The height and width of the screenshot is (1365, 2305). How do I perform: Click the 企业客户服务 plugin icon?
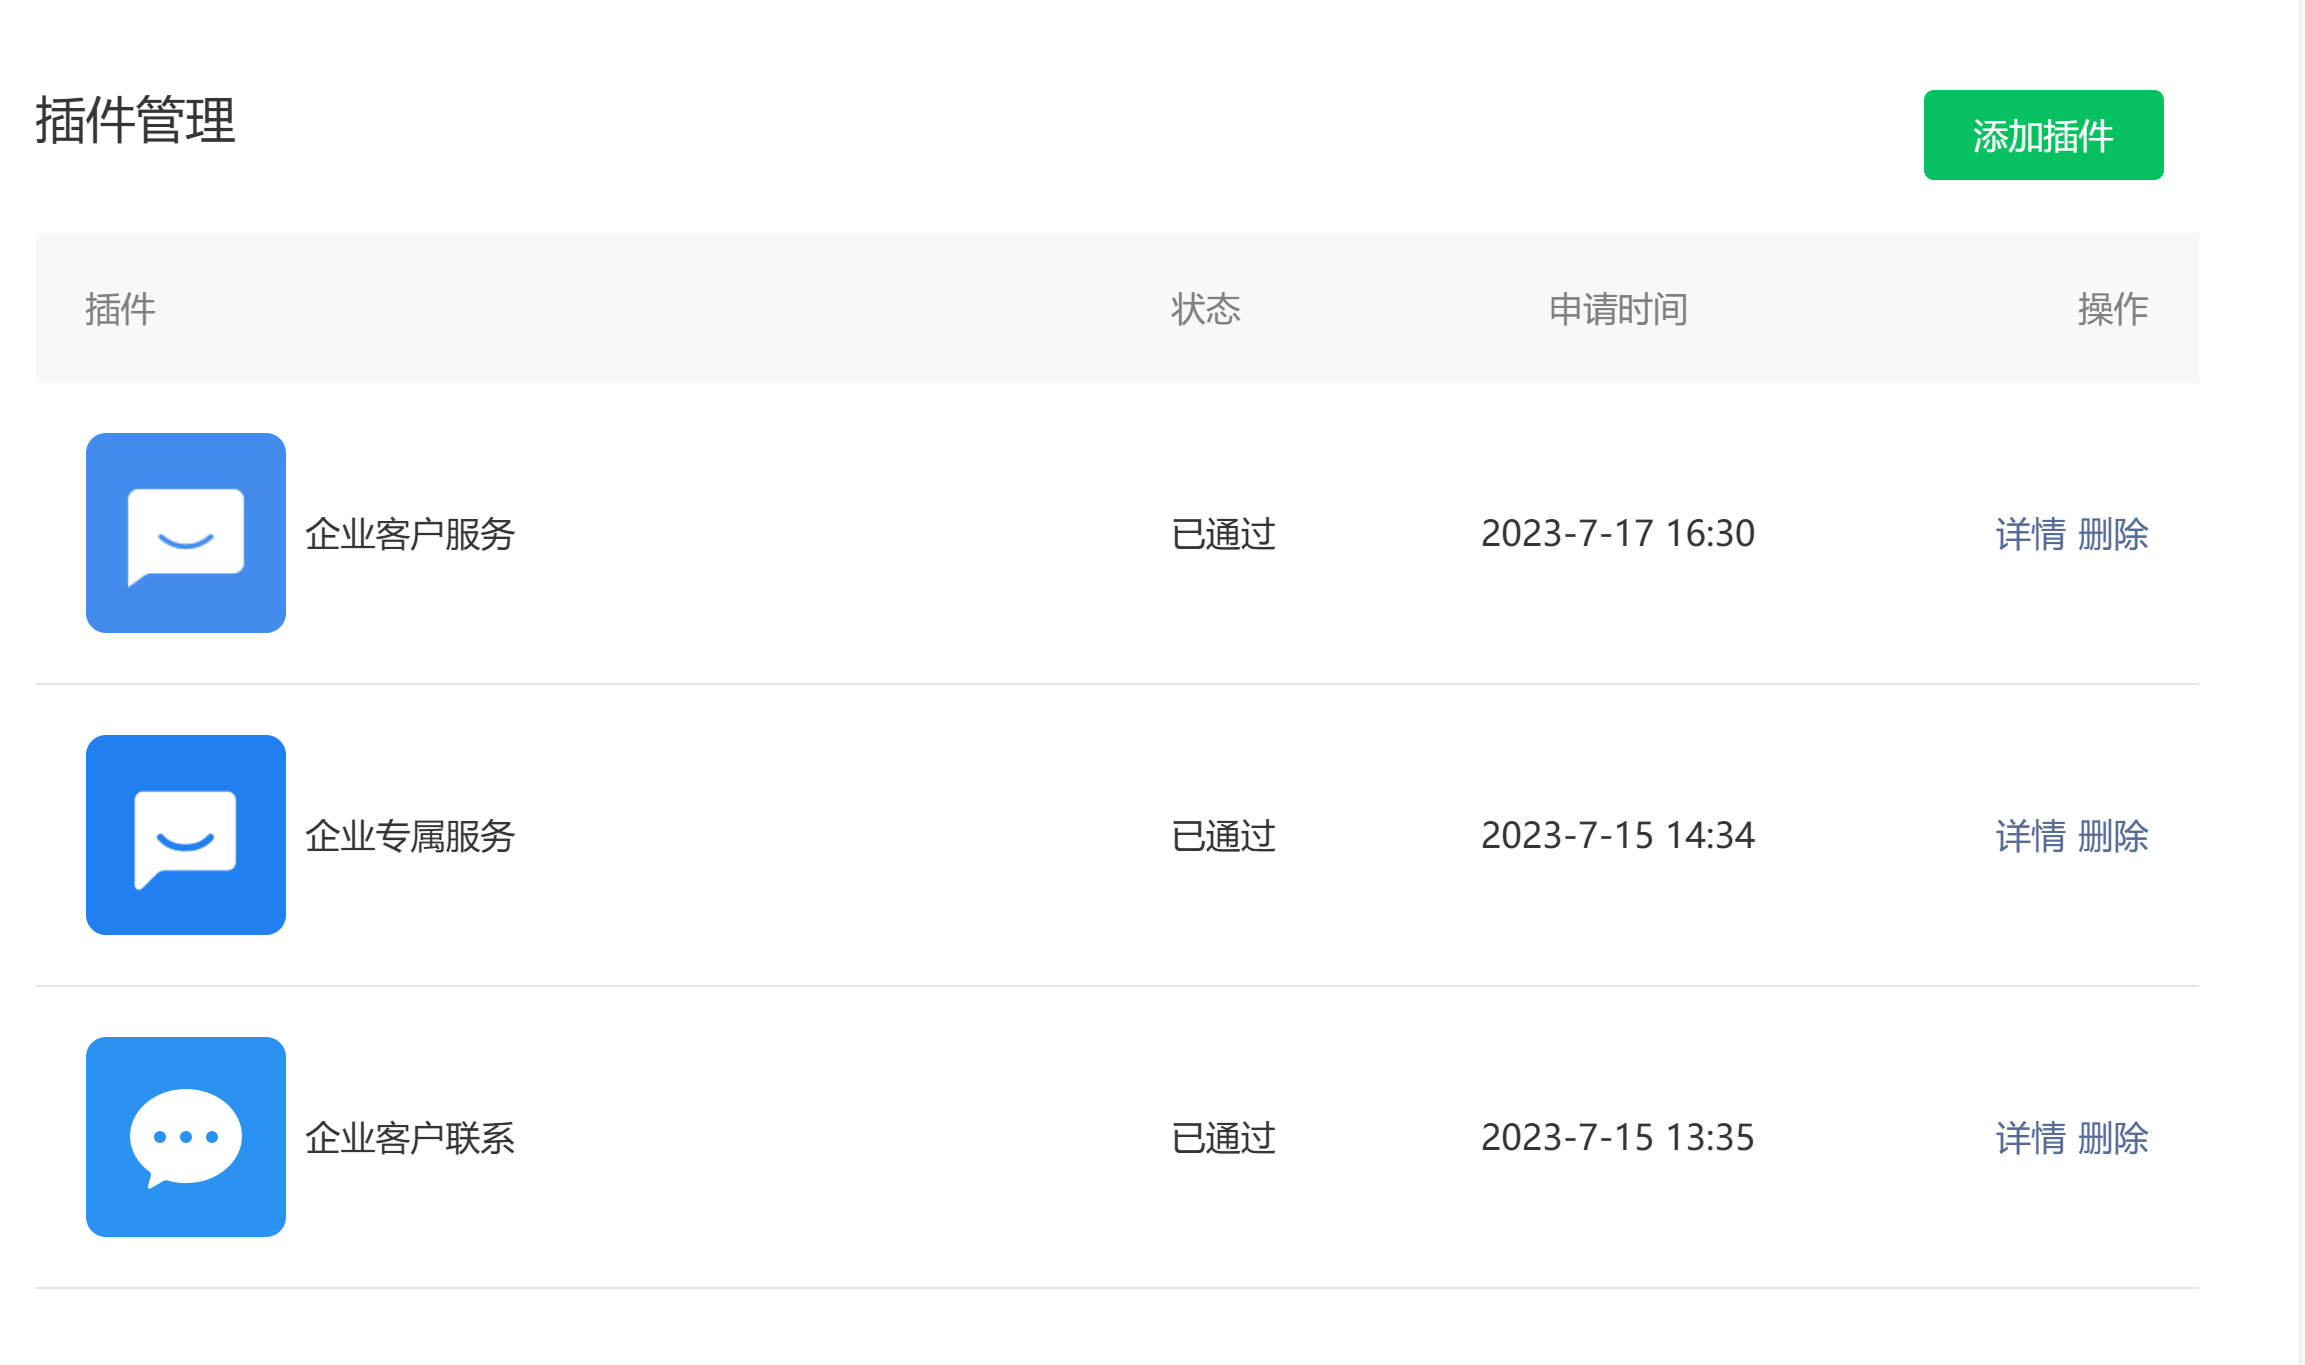point(186,533)
